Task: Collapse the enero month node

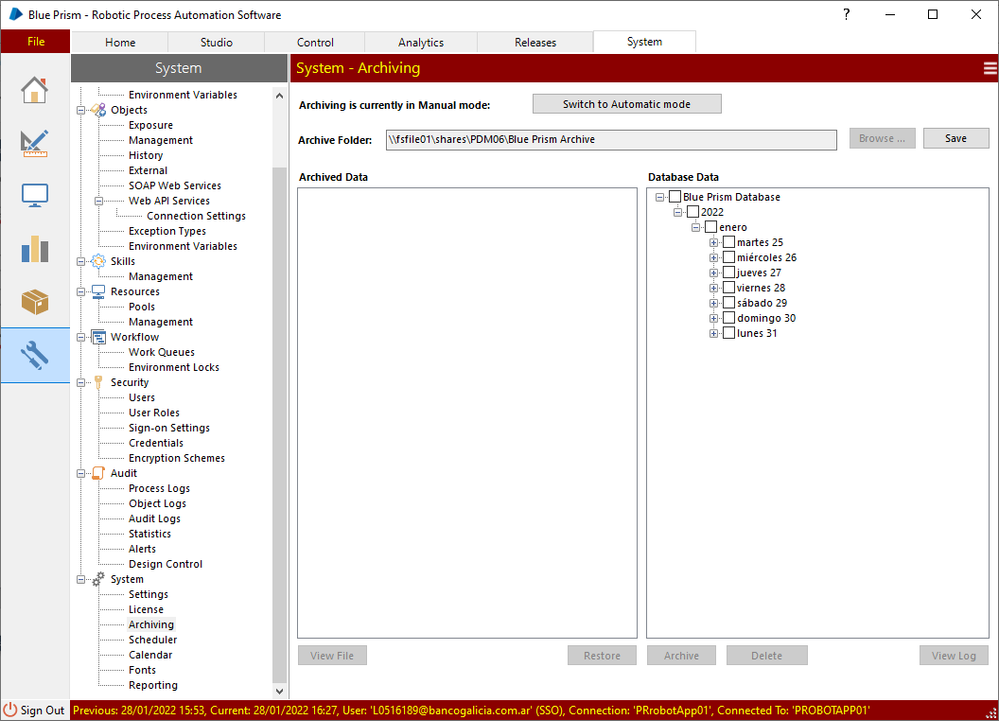Action: coord(696,227)
